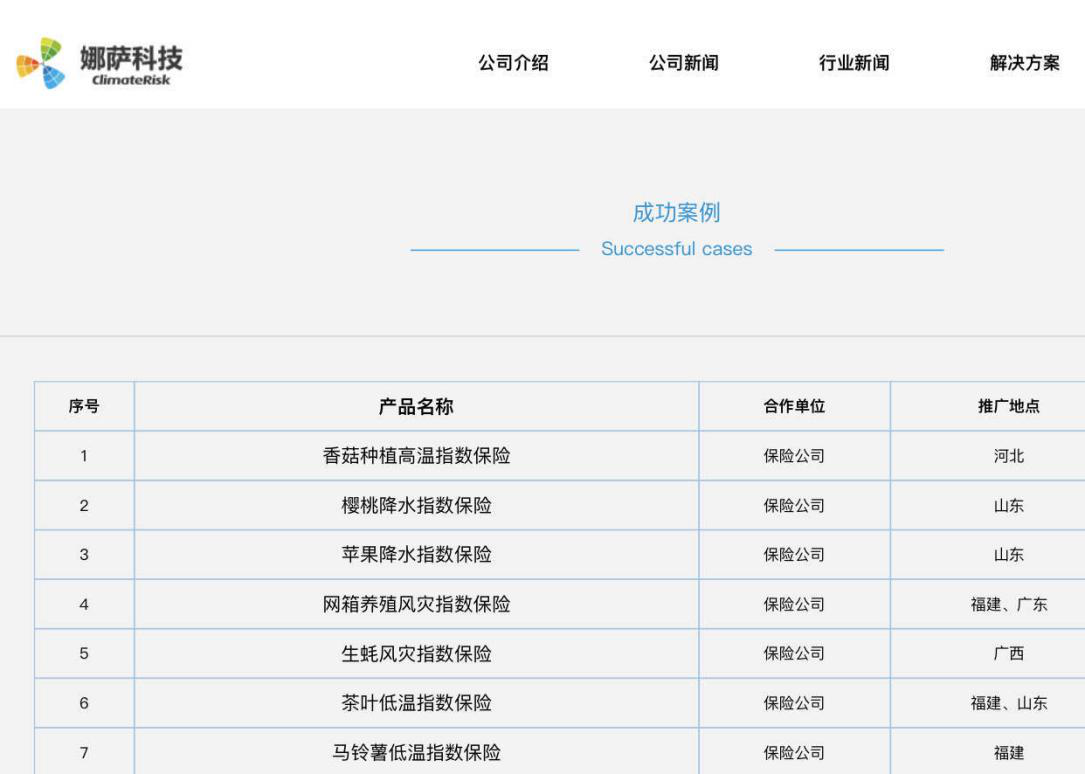The image size is (1085, 774).
Task: Click the 成功案例 section heading
Action: [676, 213]
